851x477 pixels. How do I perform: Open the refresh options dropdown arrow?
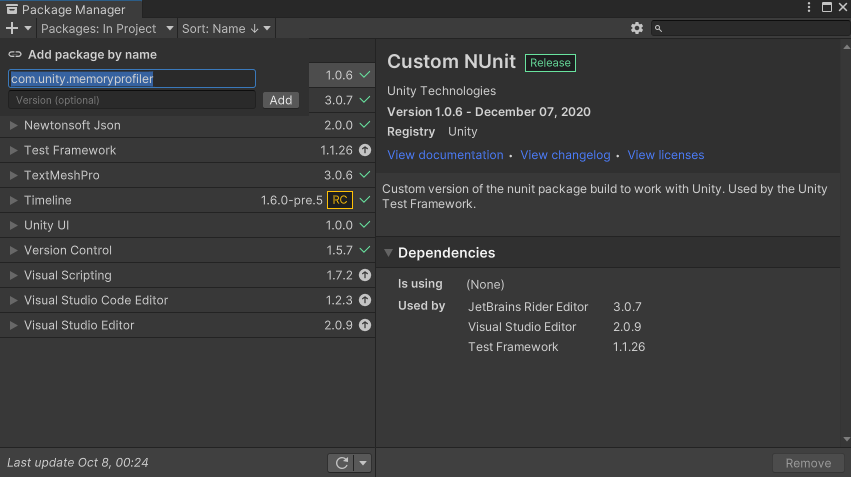pos(363,463)
